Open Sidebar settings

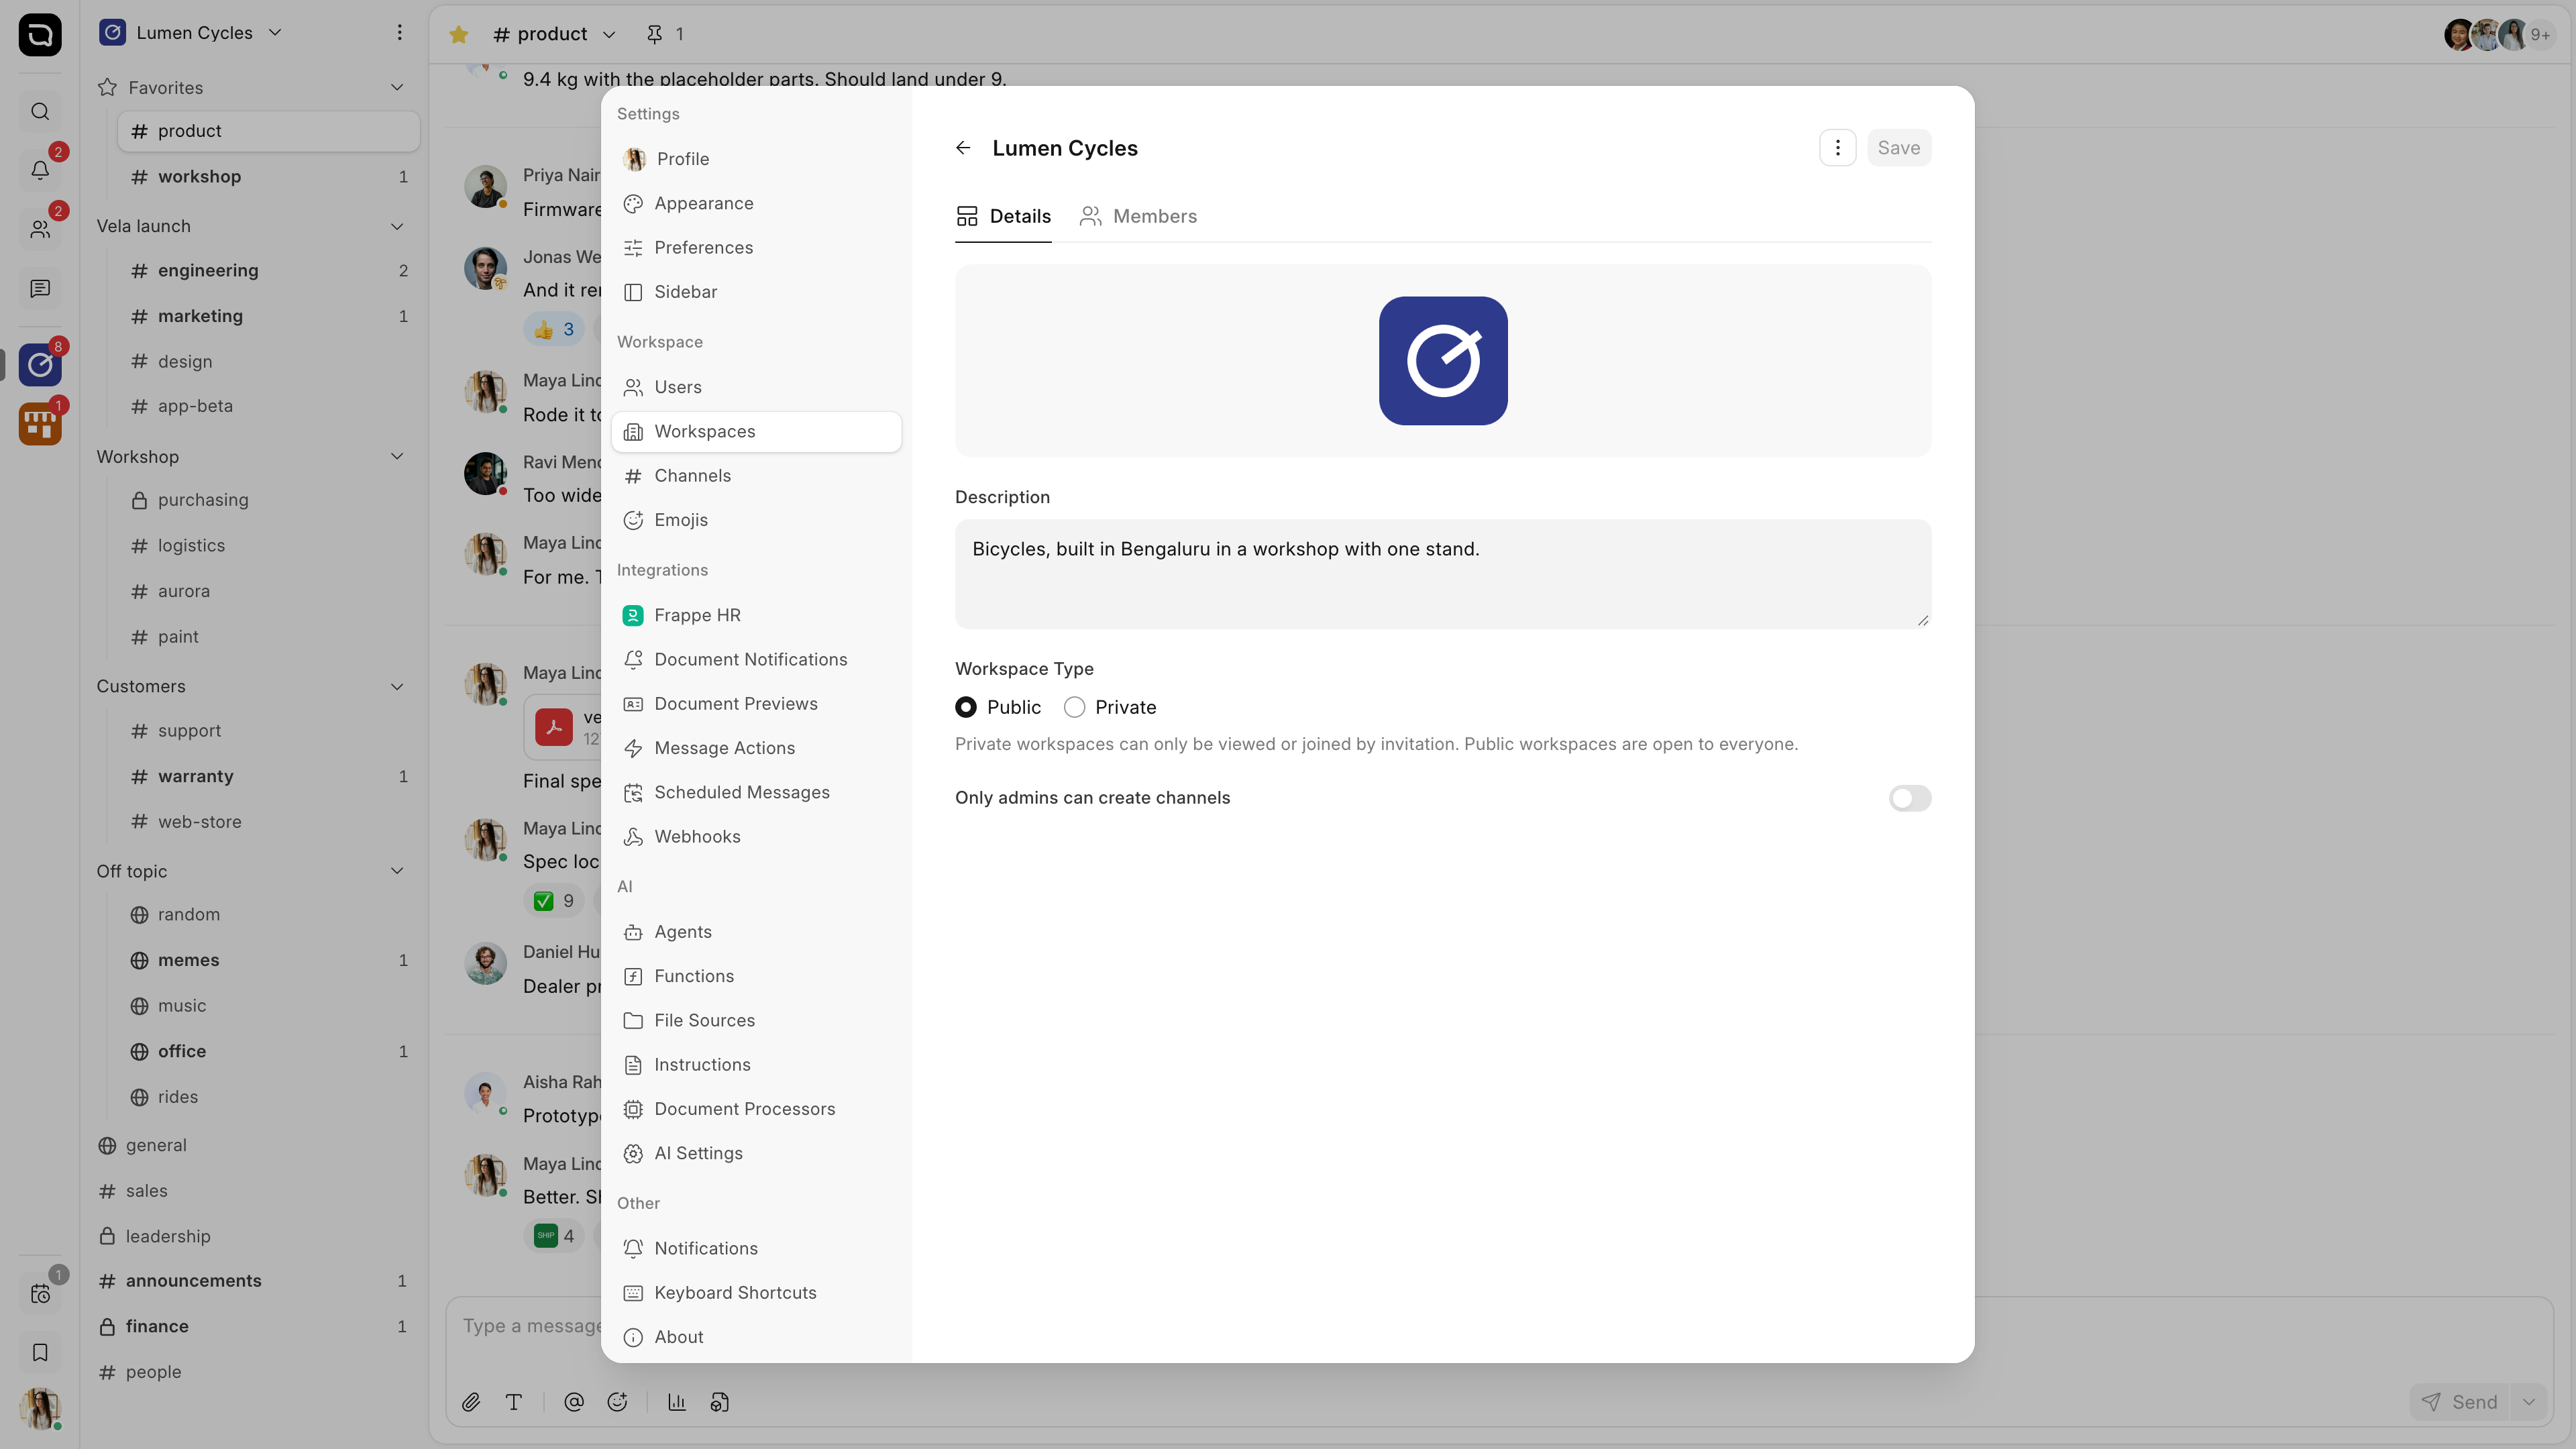tap(756, 292)
